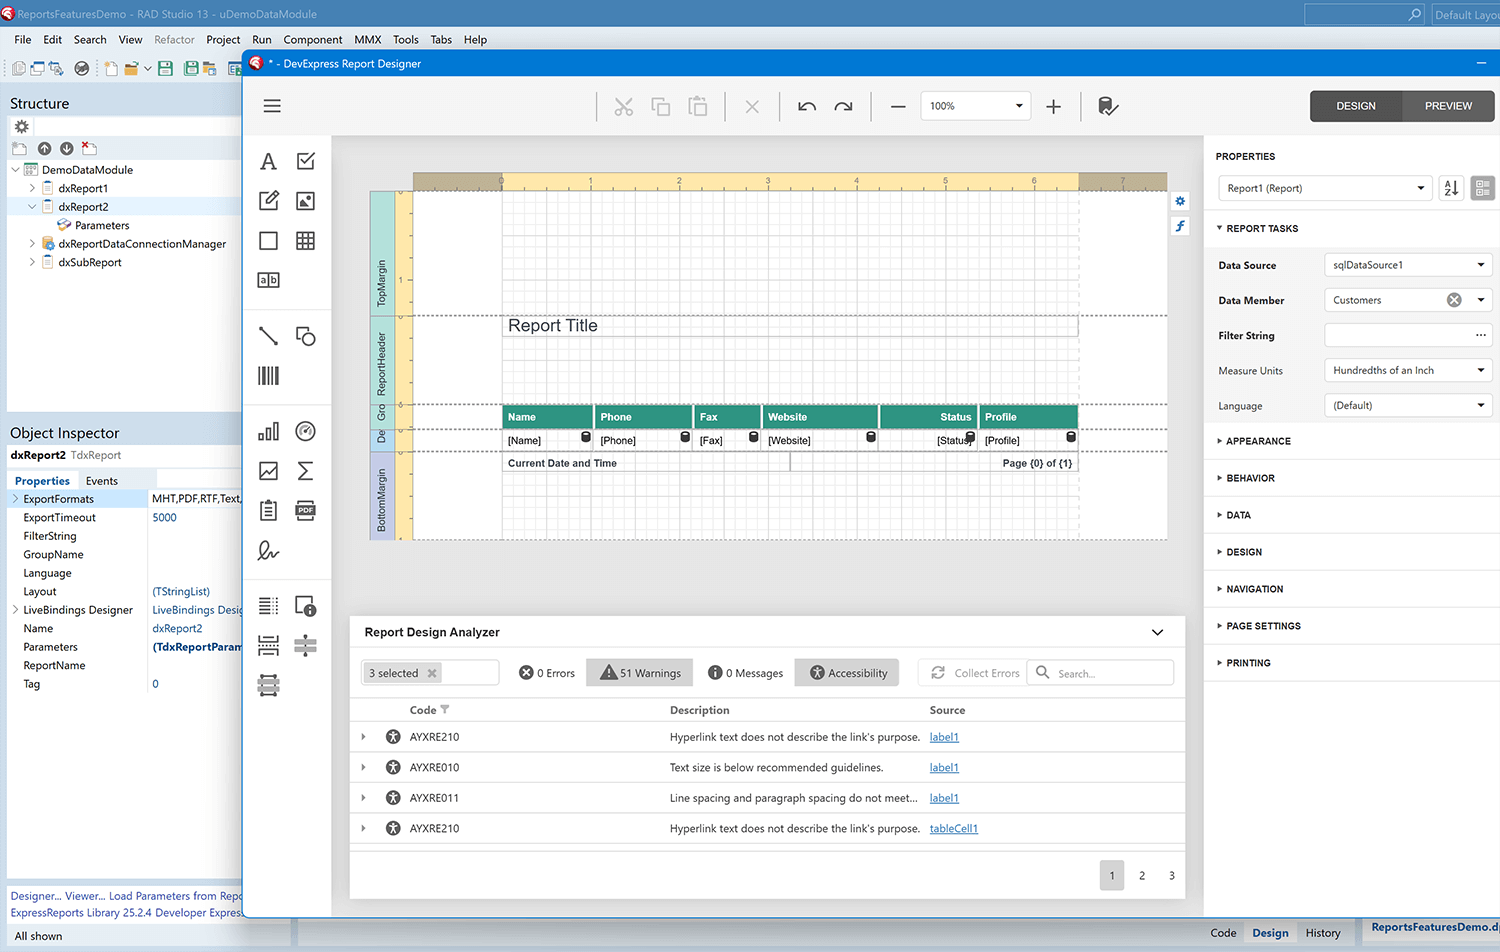Viewport: 1500px width, 952px height.
Task: Pick the Table of Contents tool
Action: [x=268, y=606]
